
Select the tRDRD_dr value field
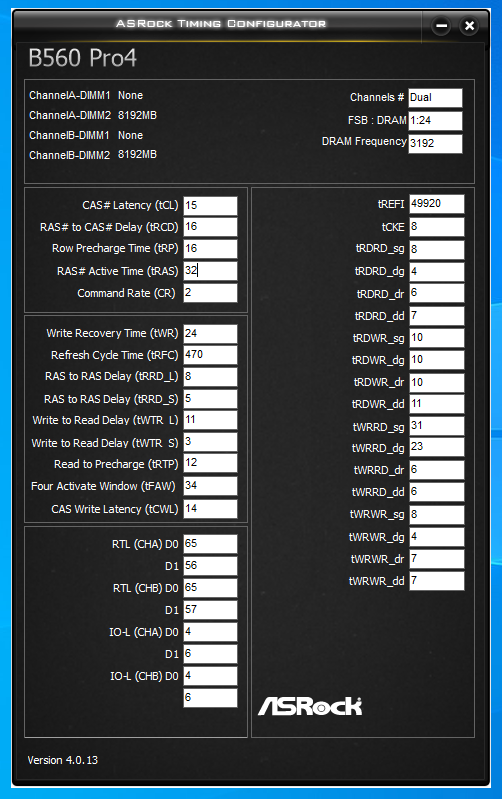437,293
